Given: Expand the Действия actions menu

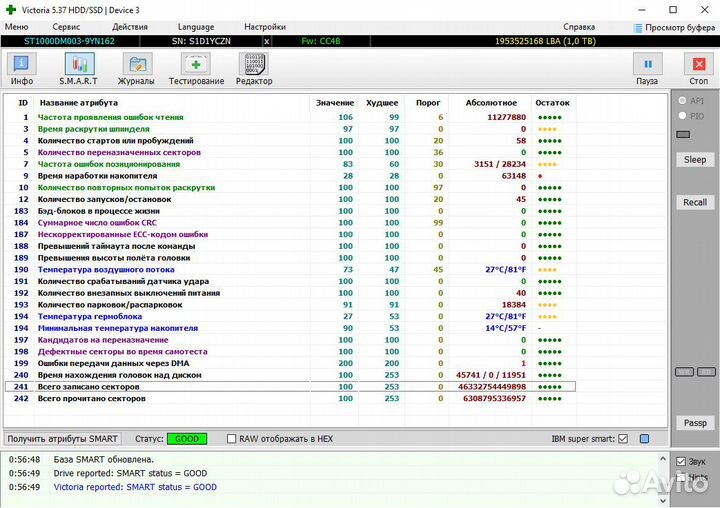Looking at the screenshot, I should point(130,26).
